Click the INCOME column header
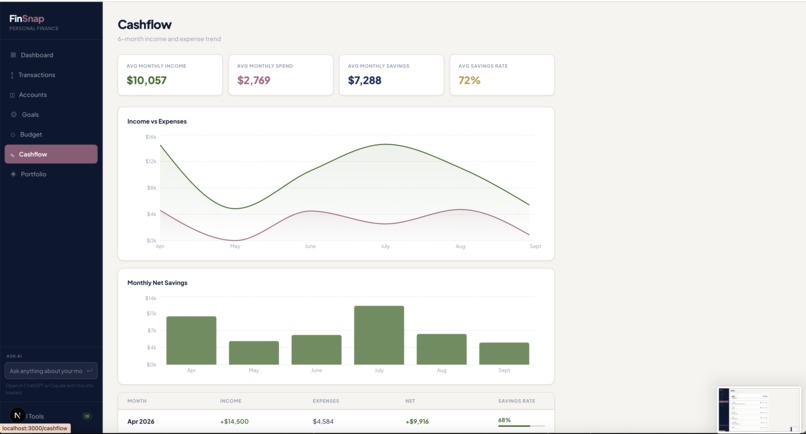Screen dimensions: 806x434 (x=231, y=401)
